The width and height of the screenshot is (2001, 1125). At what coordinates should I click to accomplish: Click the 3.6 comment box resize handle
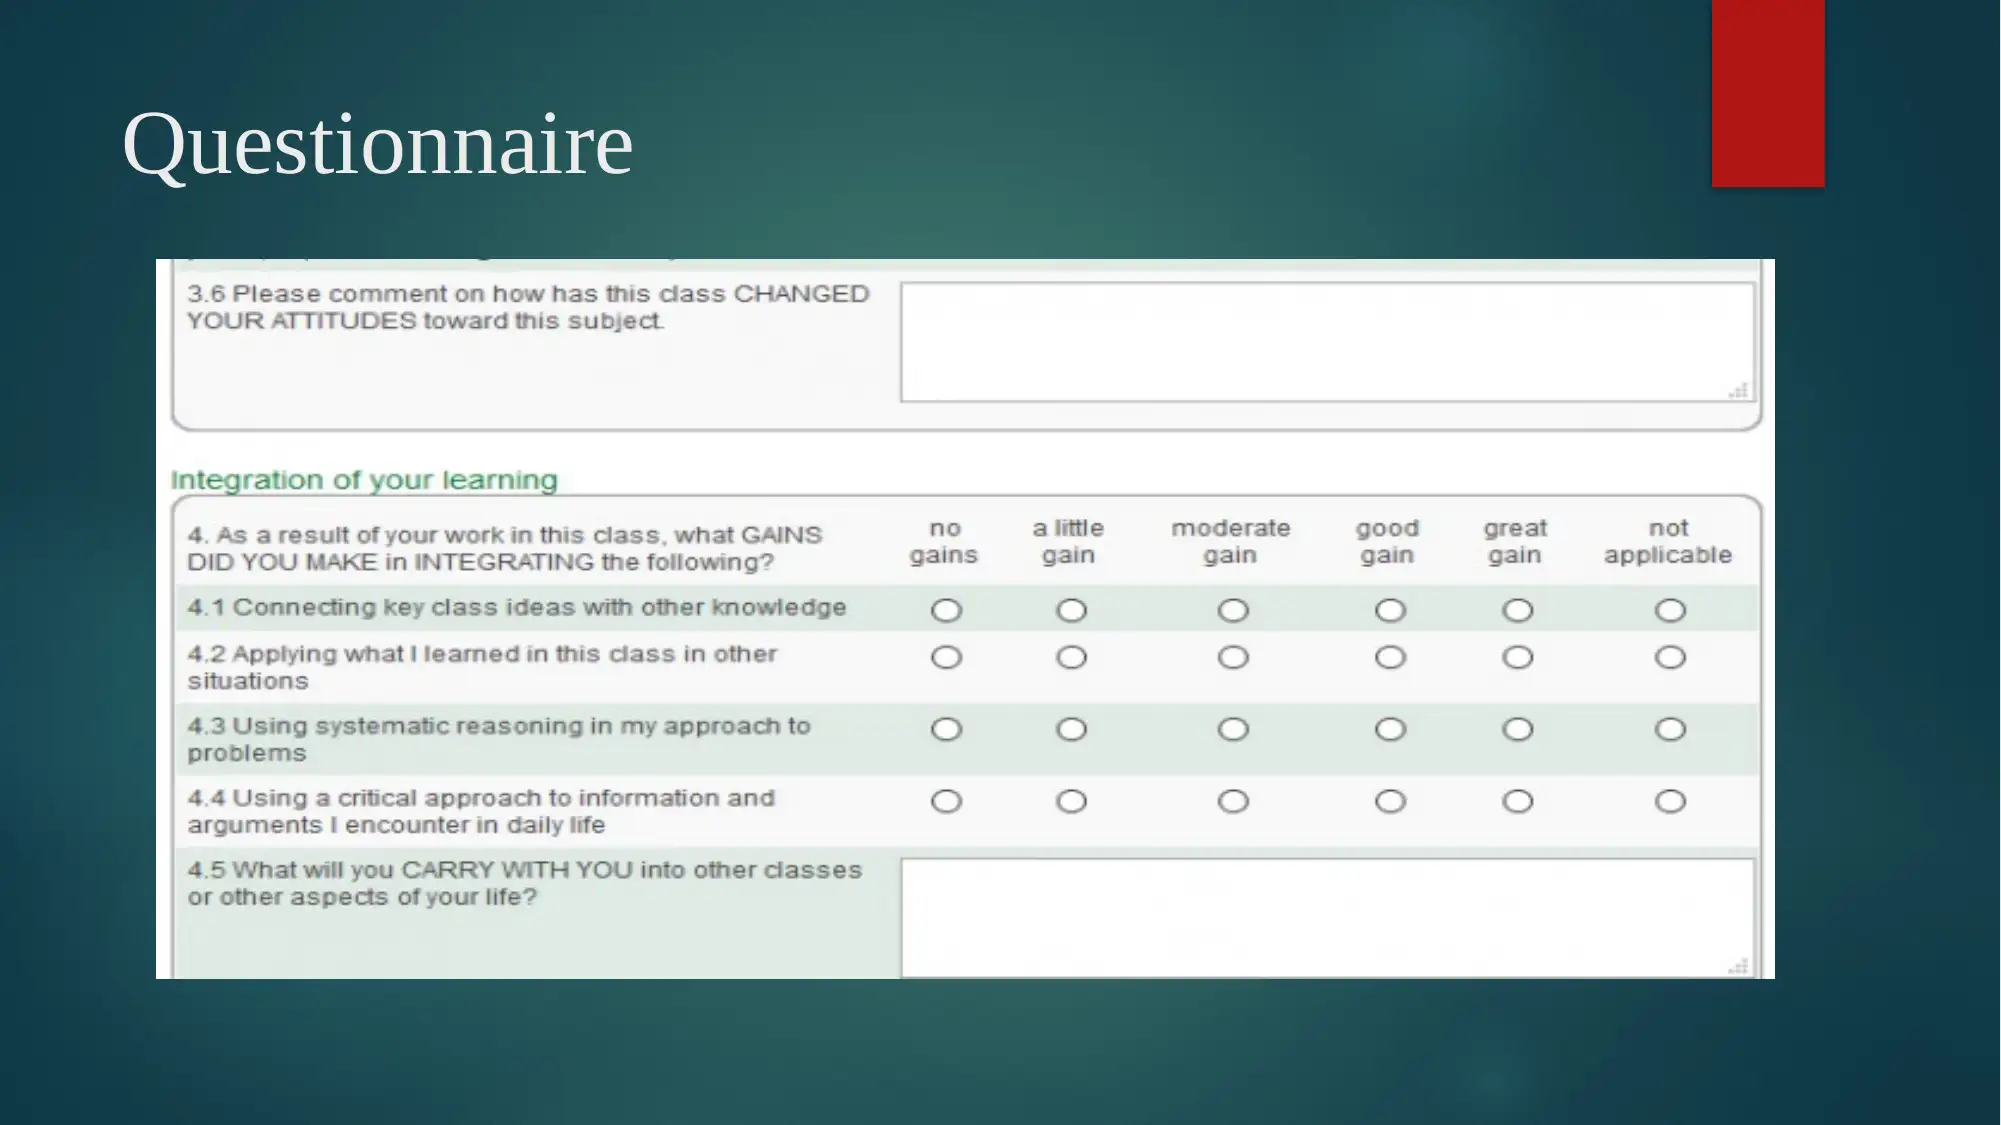point(1738,390)
